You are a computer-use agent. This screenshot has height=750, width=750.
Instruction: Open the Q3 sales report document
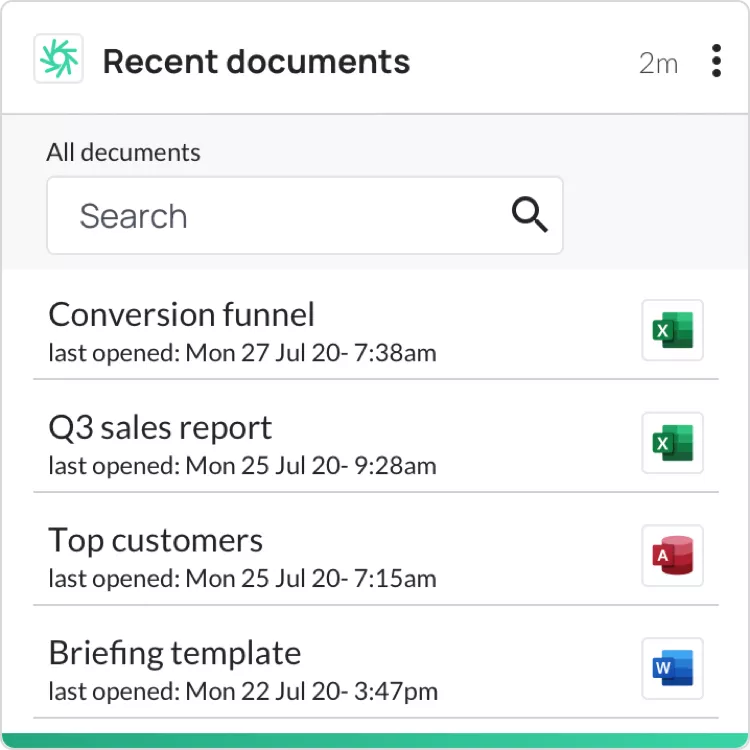click(160, 428)
